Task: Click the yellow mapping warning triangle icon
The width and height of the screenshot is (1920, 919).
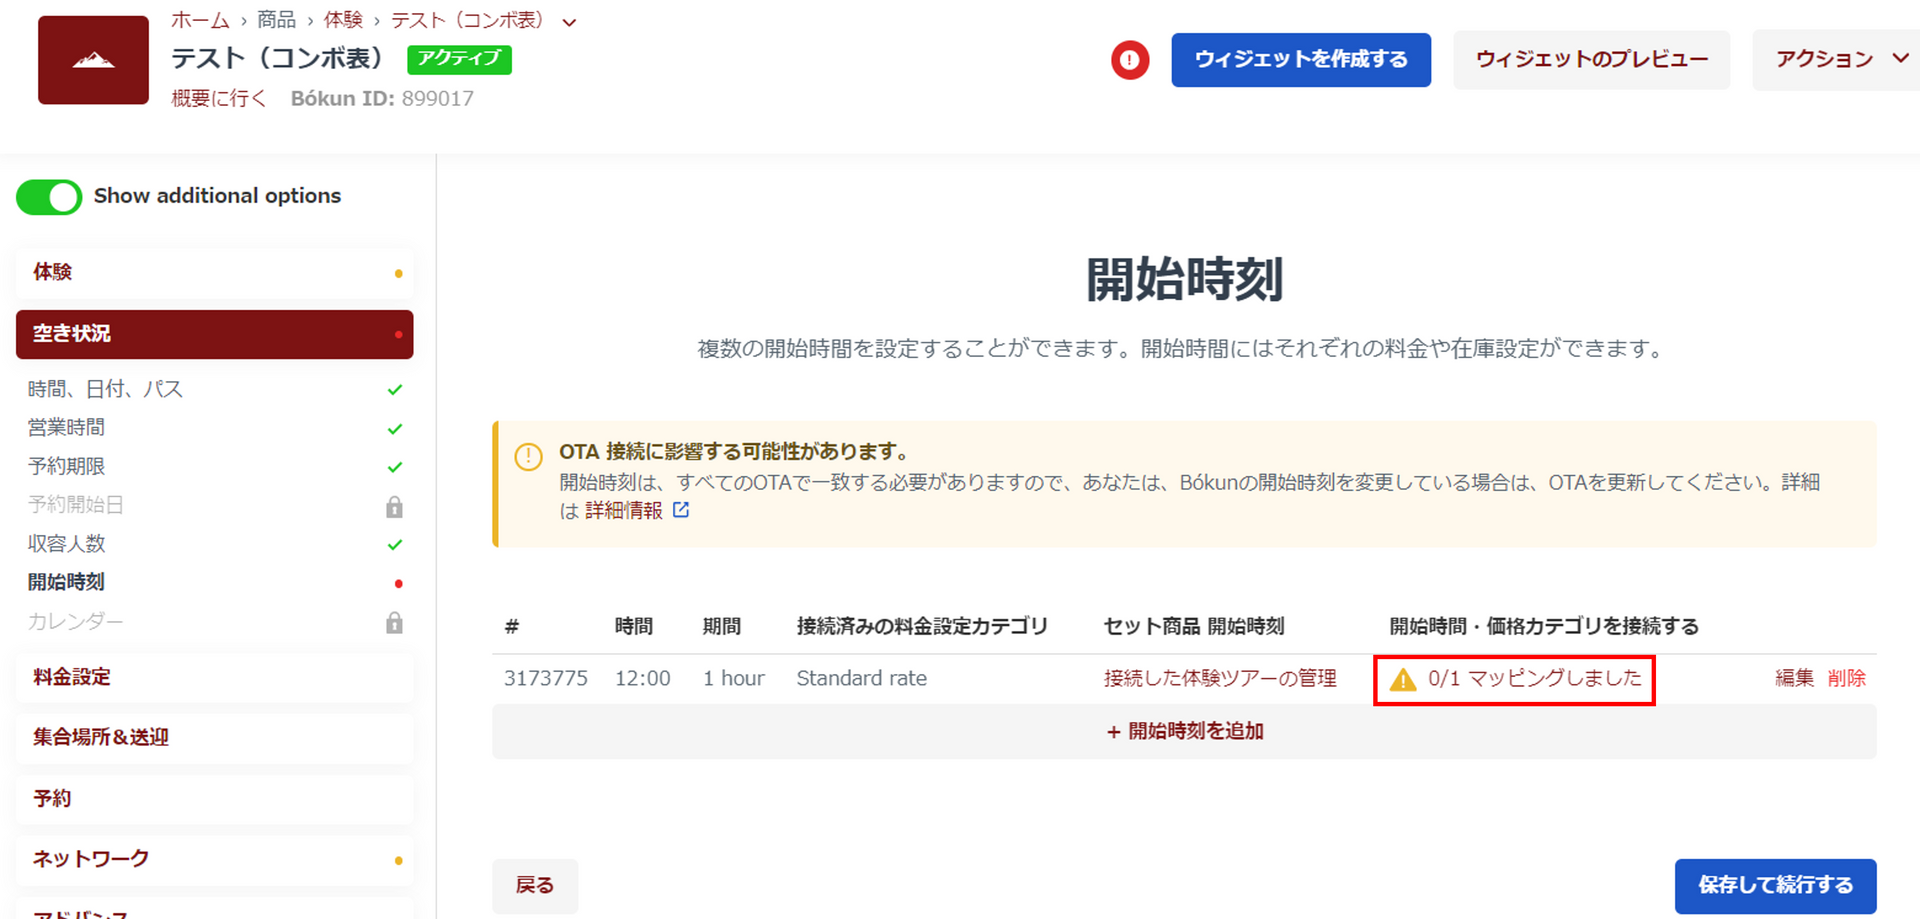Action: click(1403, 680)
